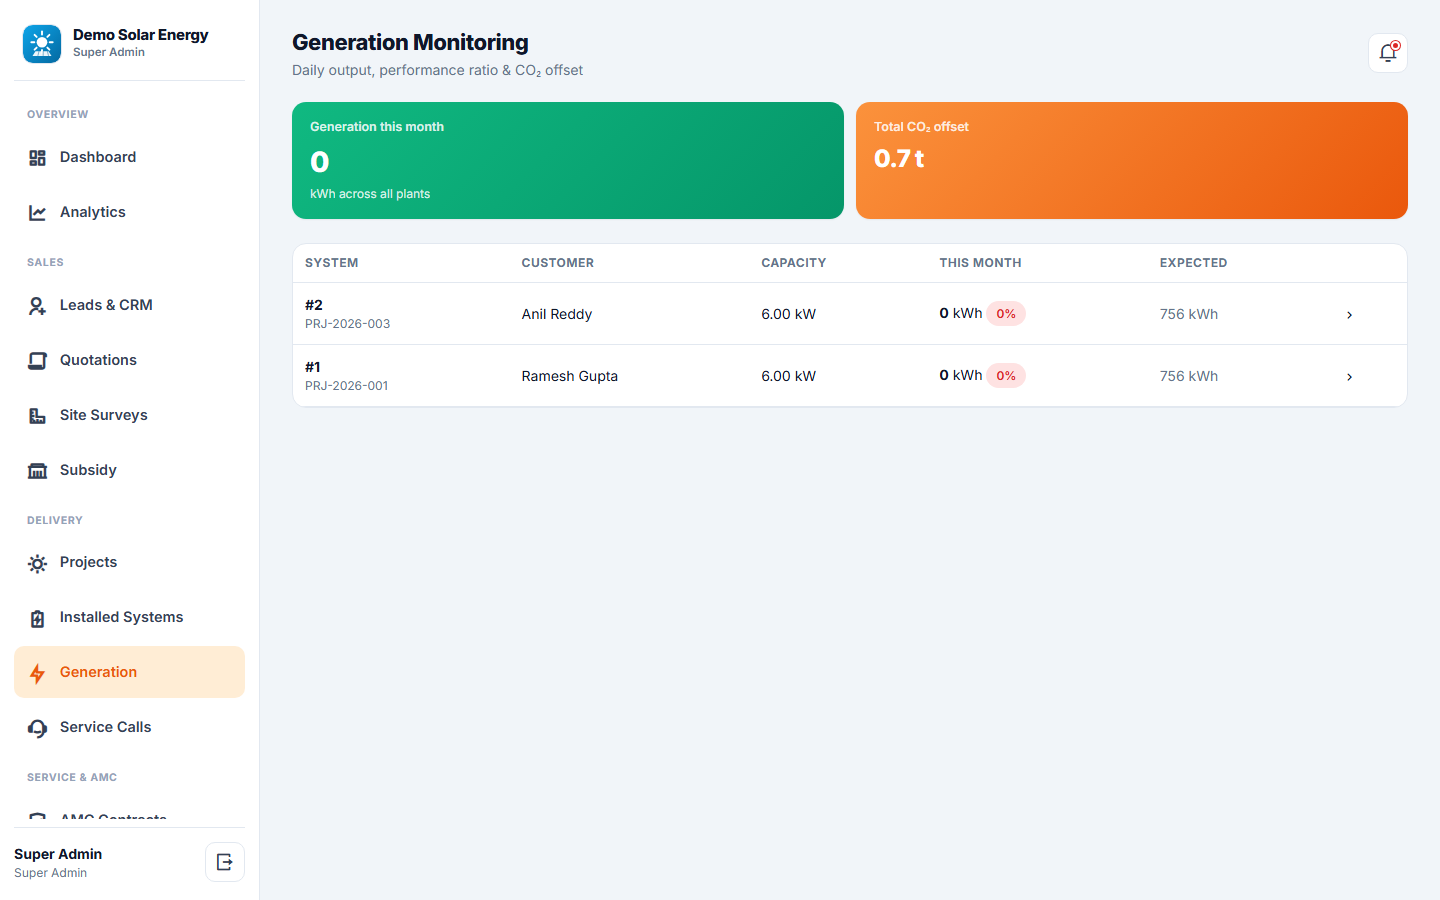Click customer name Ramesh Gupta
The image size is (1440, 900).
[x=570, y=376]
